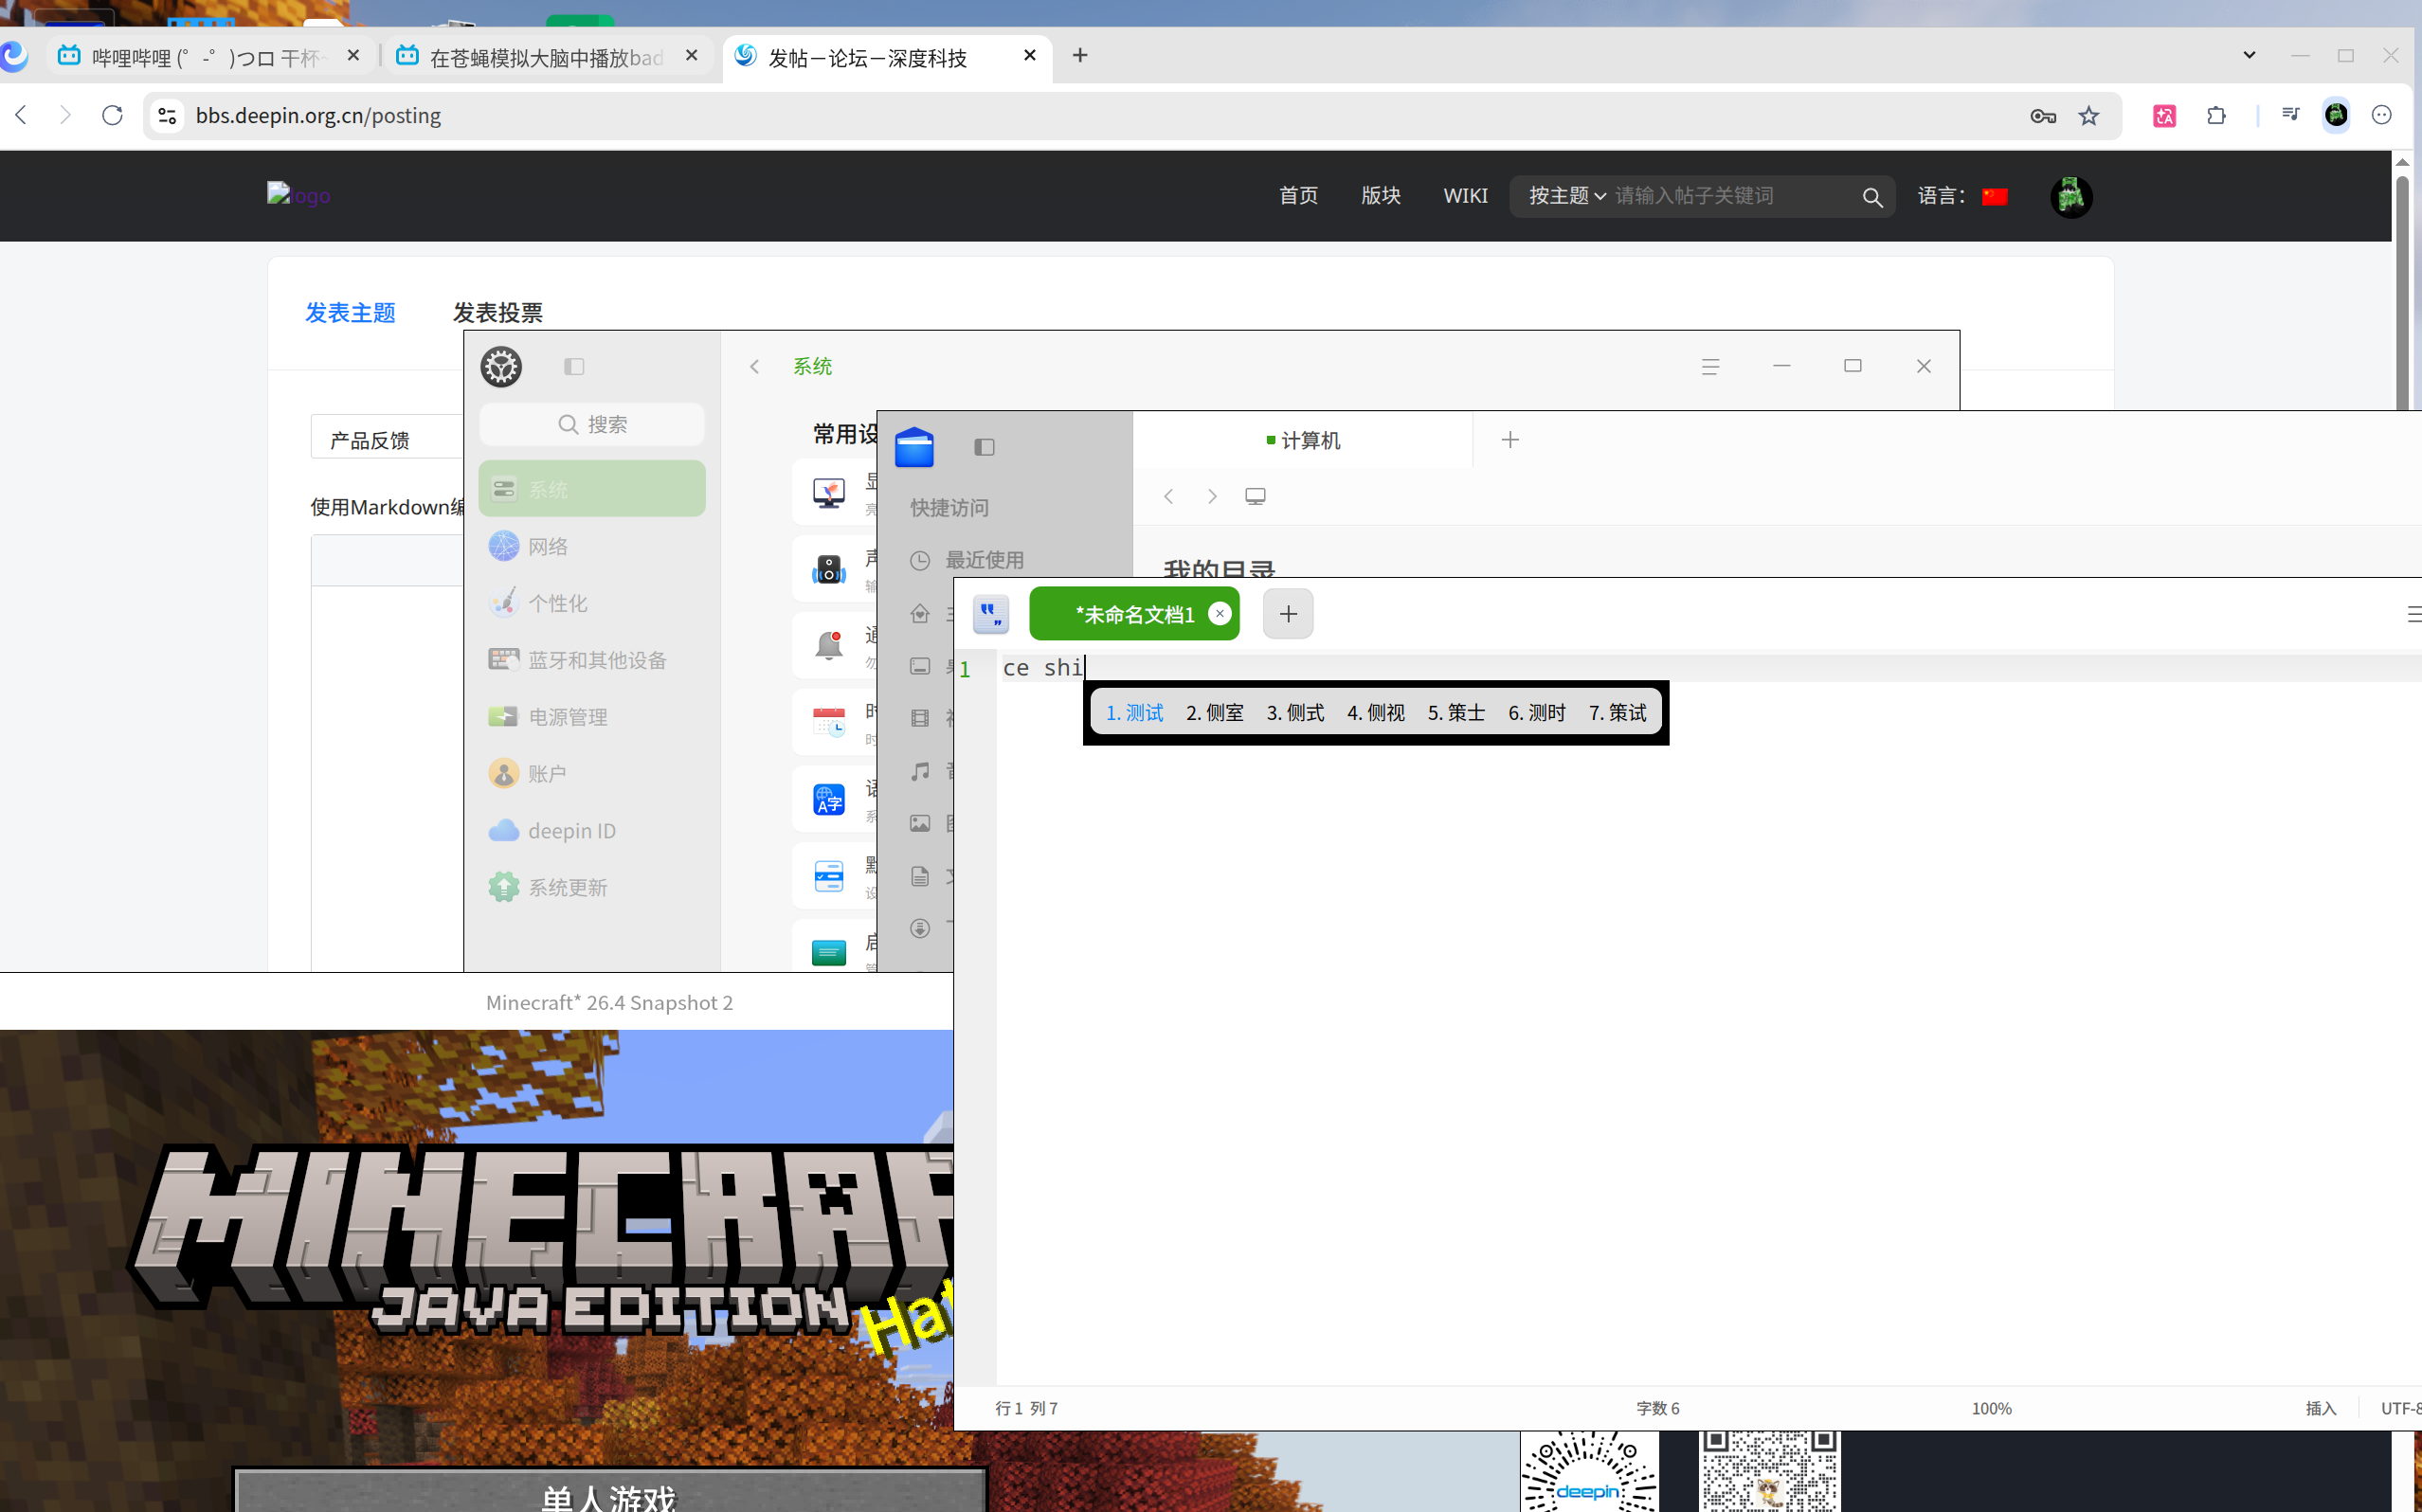
Task: Open the translate extension icon
Action: (2165, 116)
